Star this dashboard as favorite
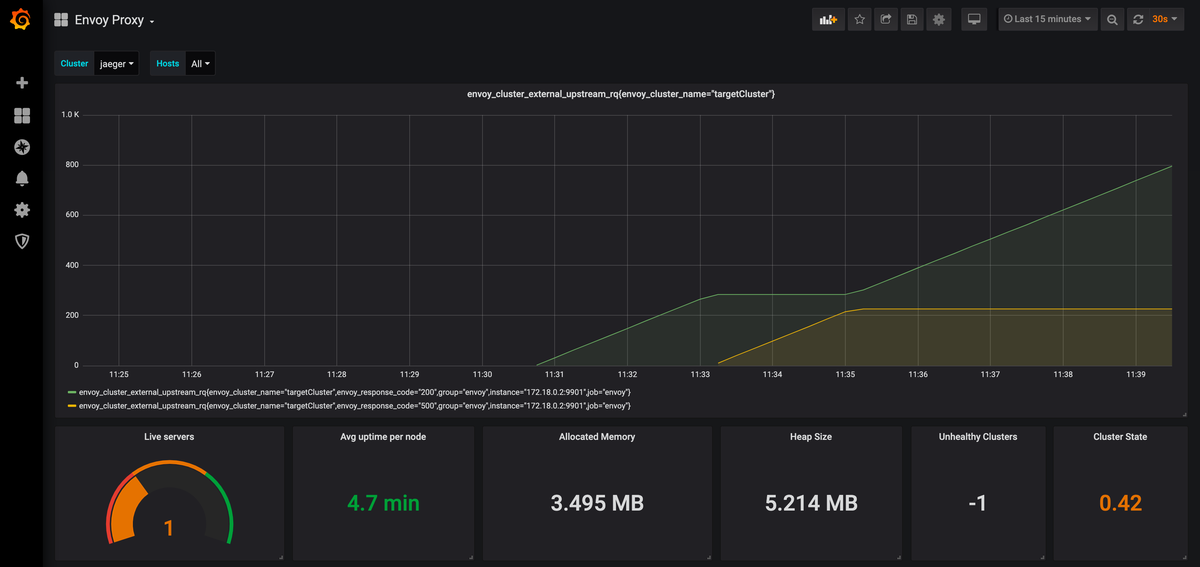This screenshot has width=1200, height=567. [859, 19]
